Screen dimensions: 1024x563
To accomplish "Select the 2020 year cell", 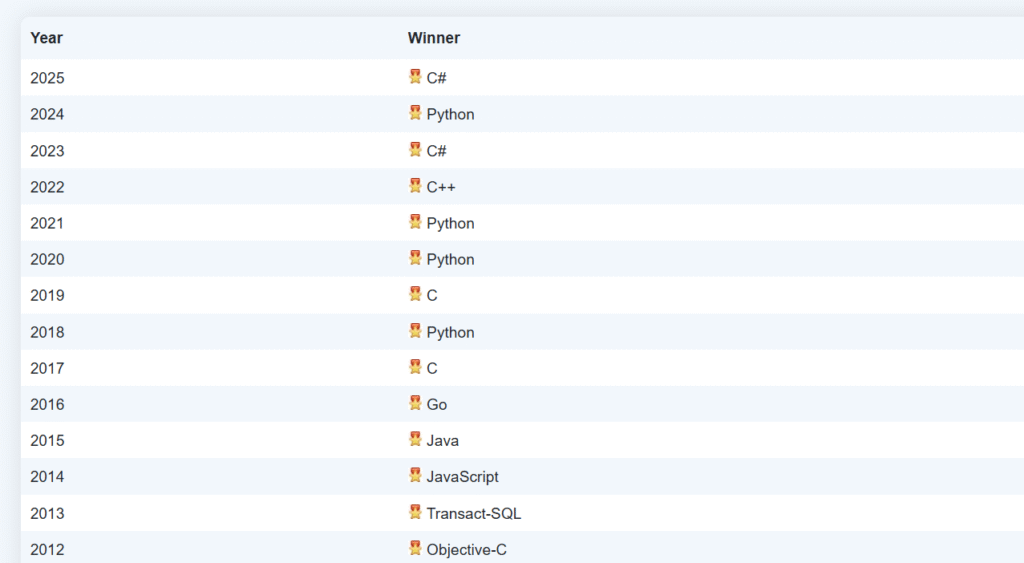I will pos(47,259).
